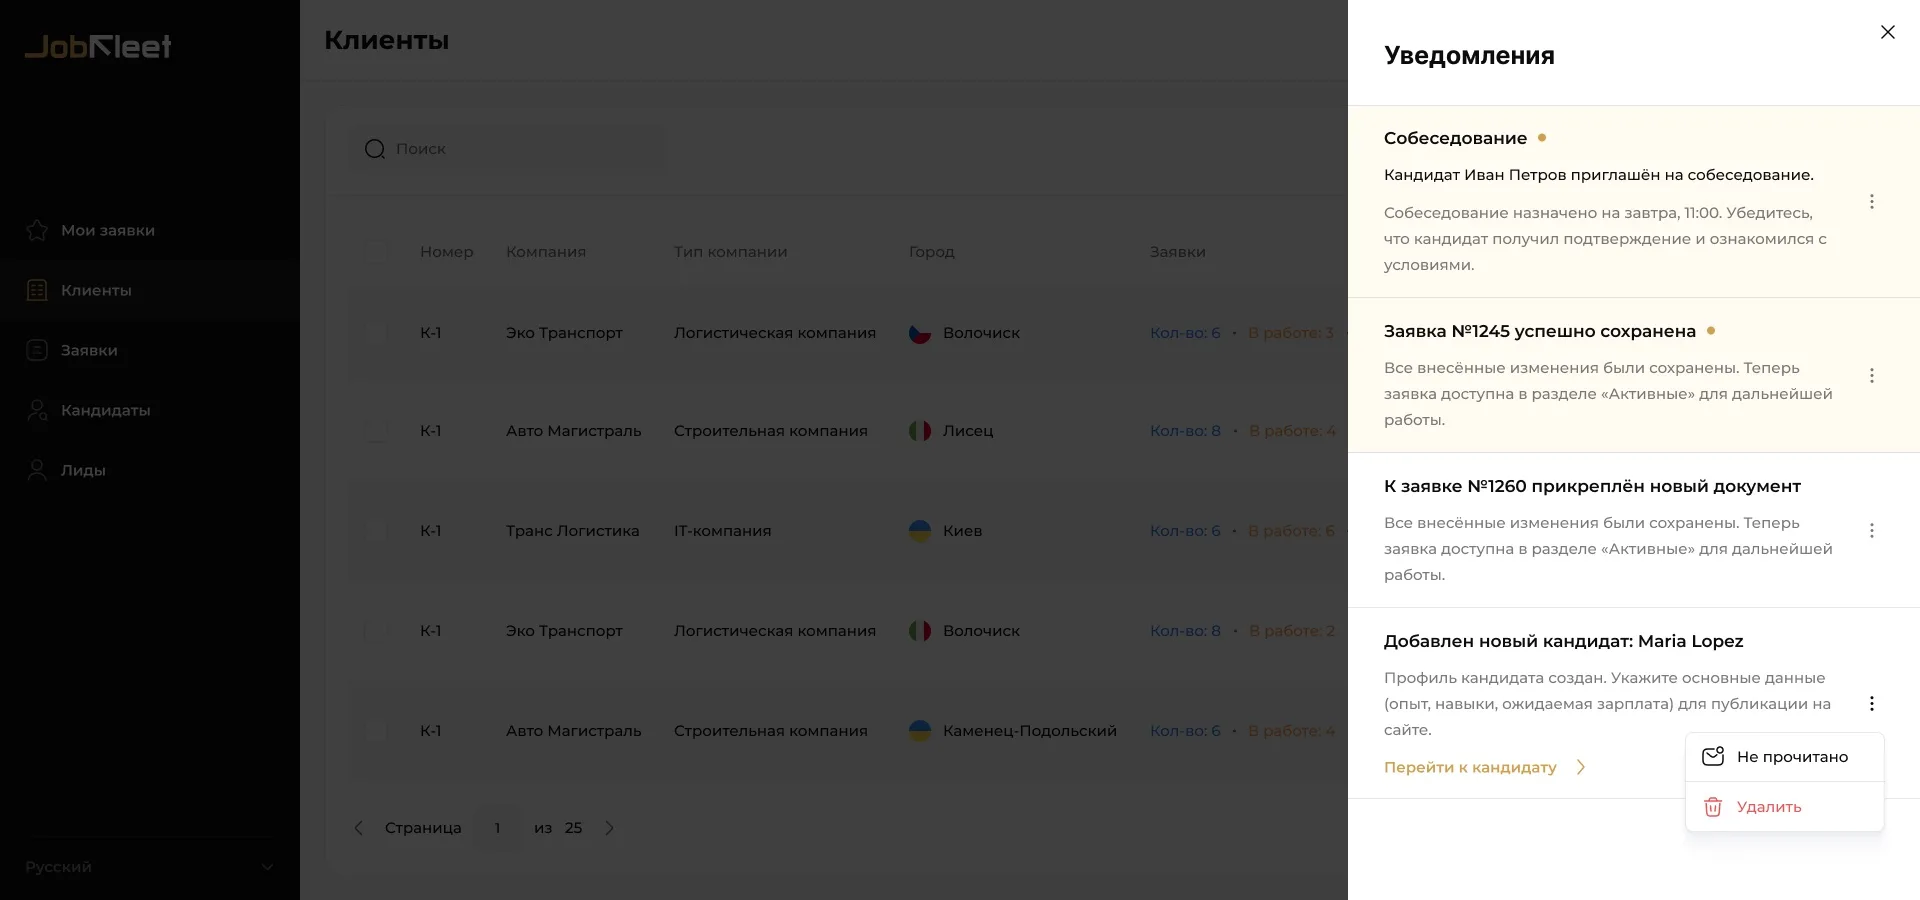Close the Уведомления panel
Image resolution: width=1920 pixels, height=900 pixels.
[x=1887, y=32]
